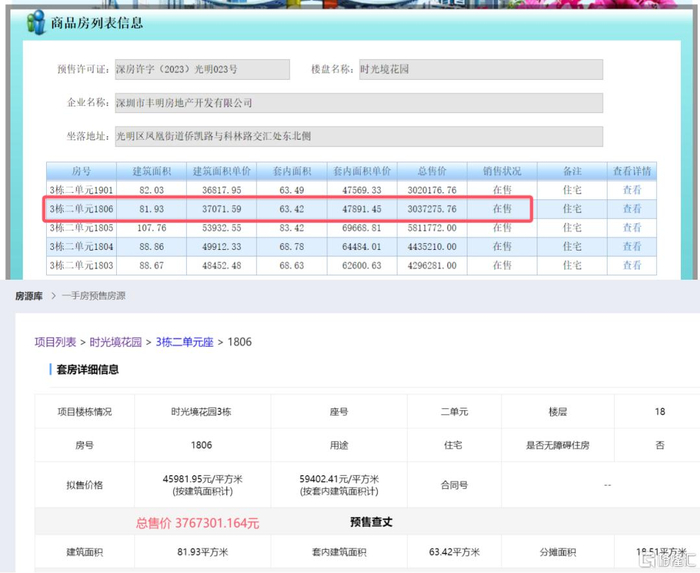Click 查看 in the 3栋二单元1804 row
Image resolution: width=700 pixels, height=573 pixels.
click(x=632, y=247)
